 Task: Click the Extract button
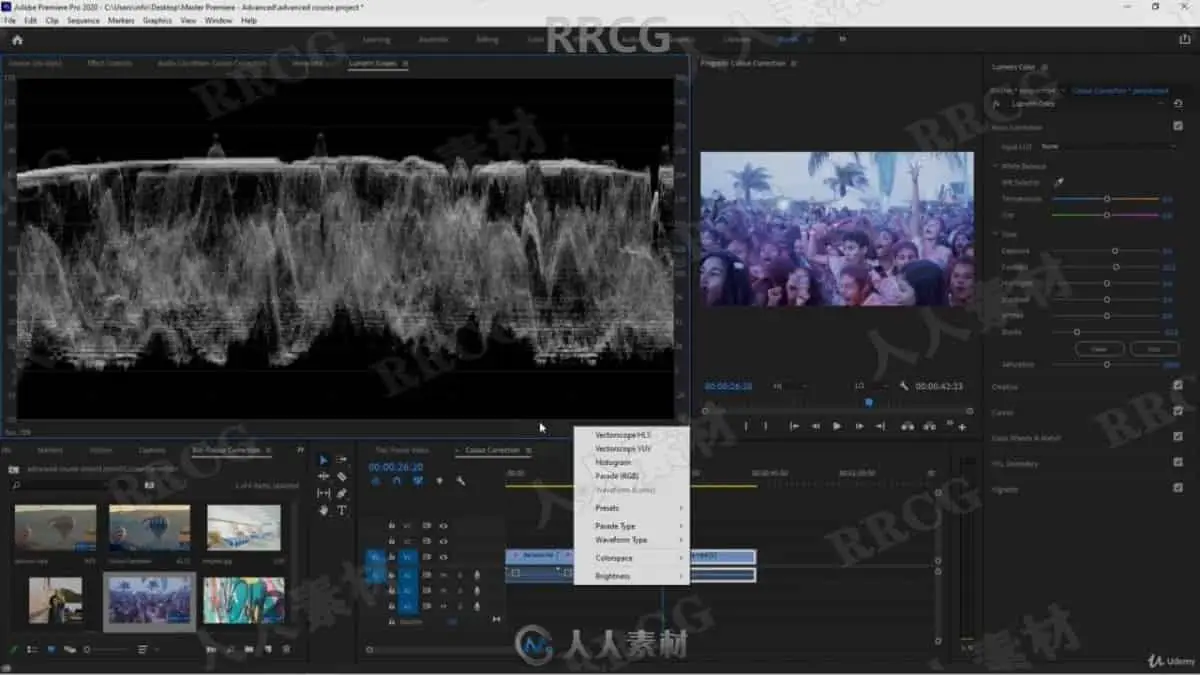coord(929,426)
